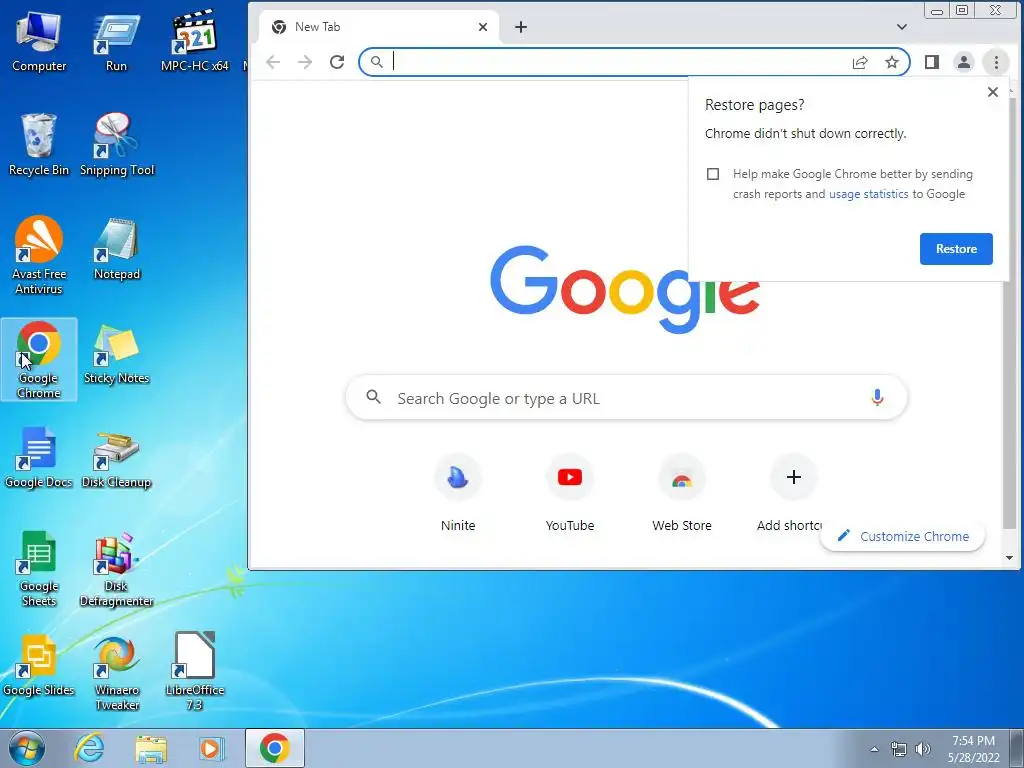Screen dimensions: 1024x768
Task: Show hidden system tray icons
Action: click(874, 749)
